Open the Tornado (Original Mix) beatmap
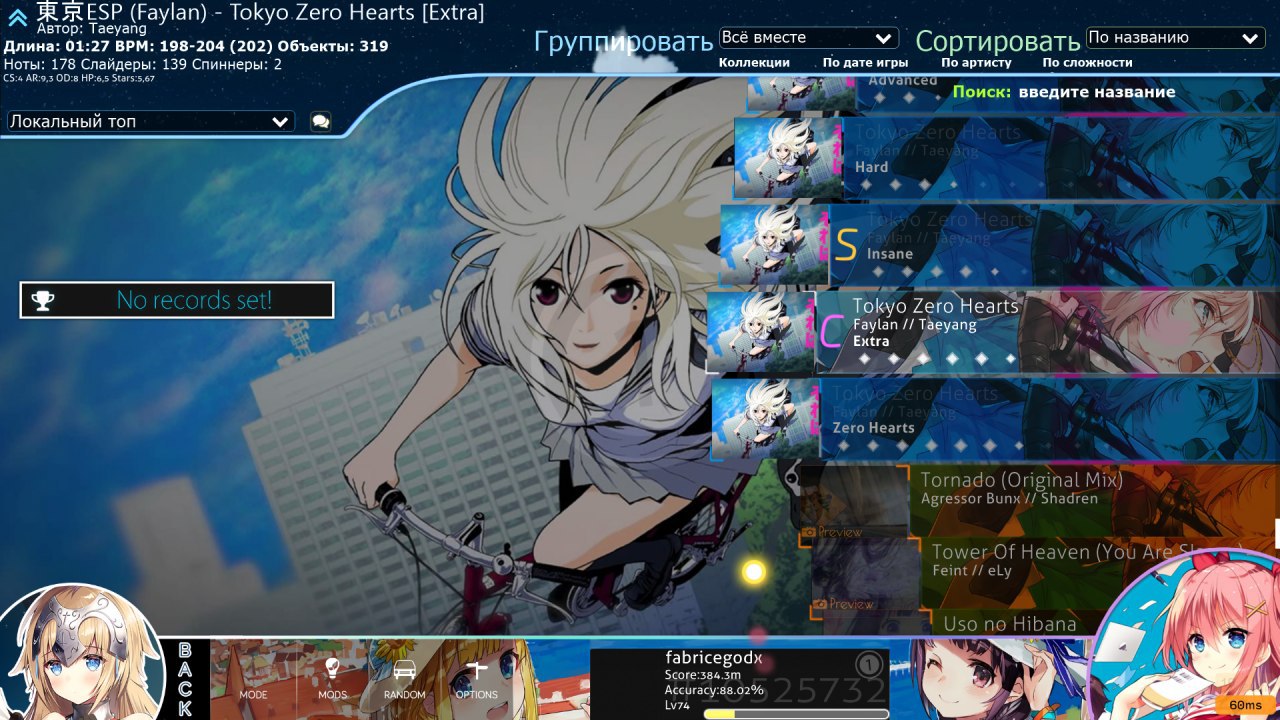1280x720 pixels. [x=1040, y=500]
